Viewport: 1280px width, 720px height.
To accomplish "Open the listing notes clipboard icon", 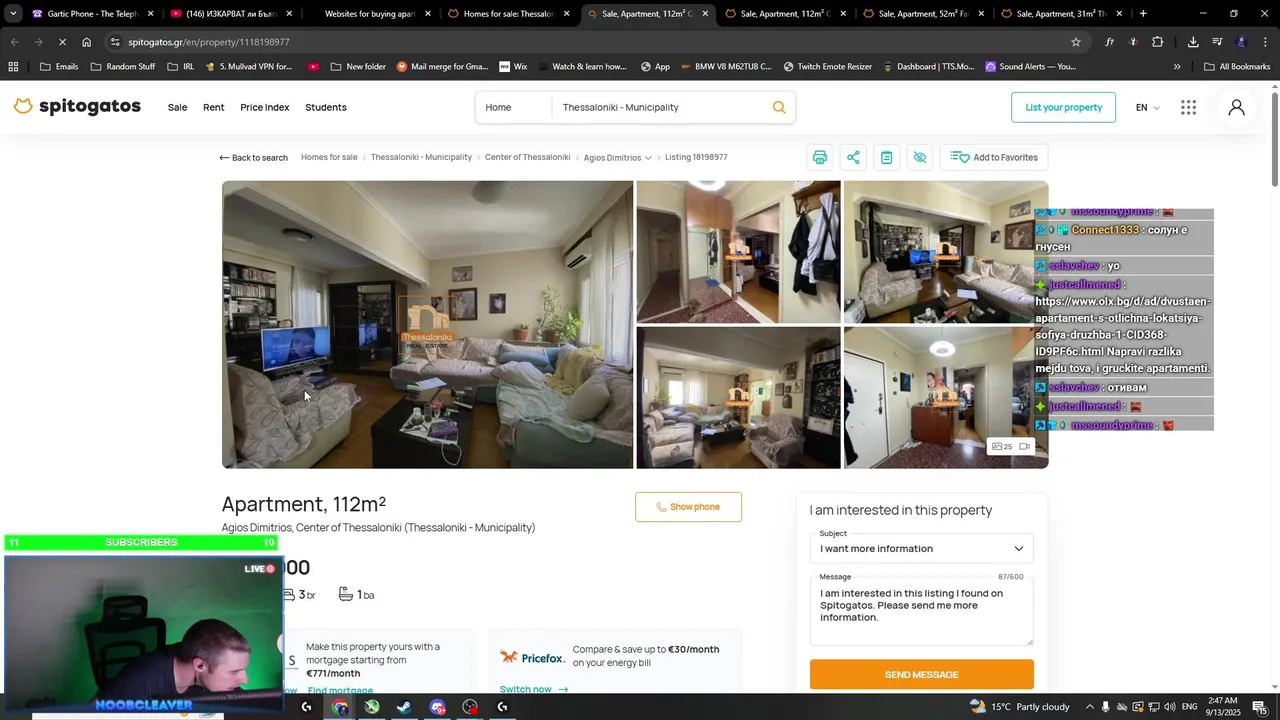I will pyautogui.click(x=886, y=157).
